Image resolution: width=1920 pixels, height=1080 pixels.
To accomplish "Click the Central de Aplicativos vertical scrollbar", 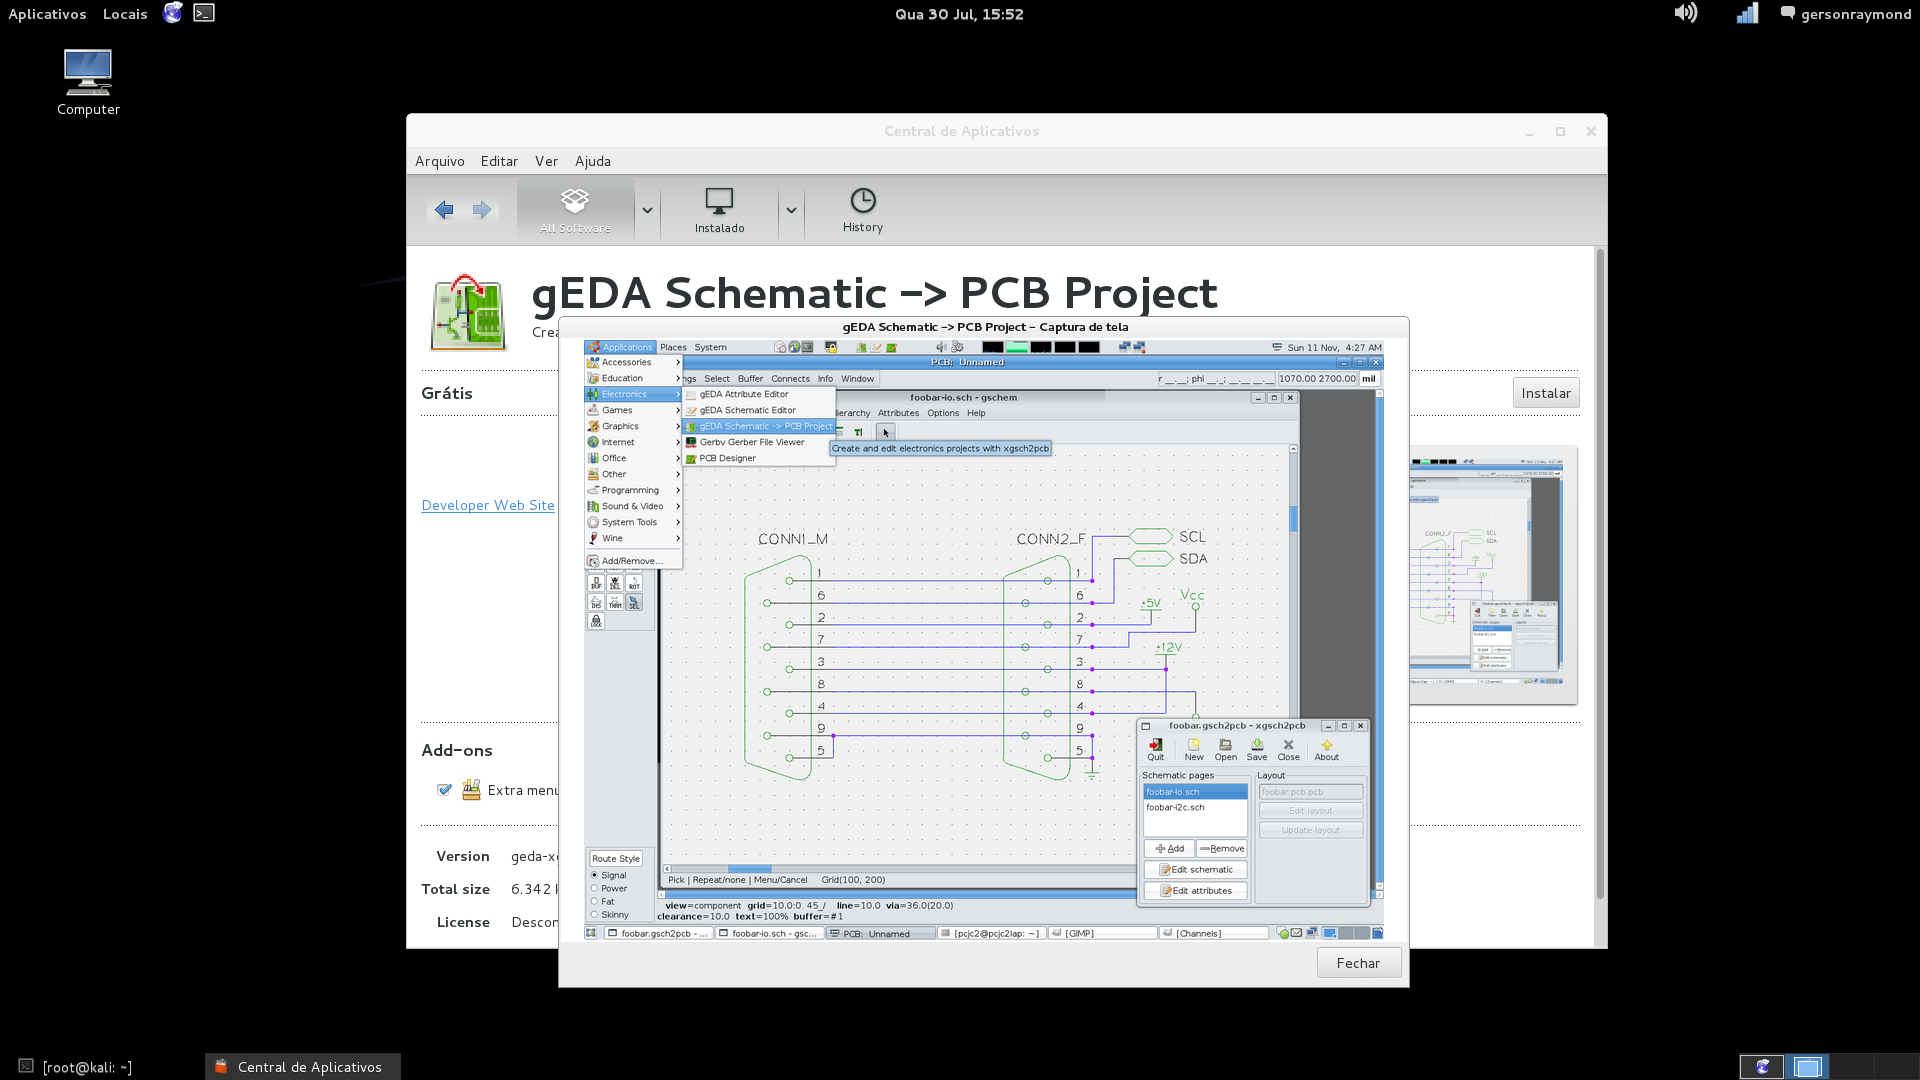I will (1600, 575).
